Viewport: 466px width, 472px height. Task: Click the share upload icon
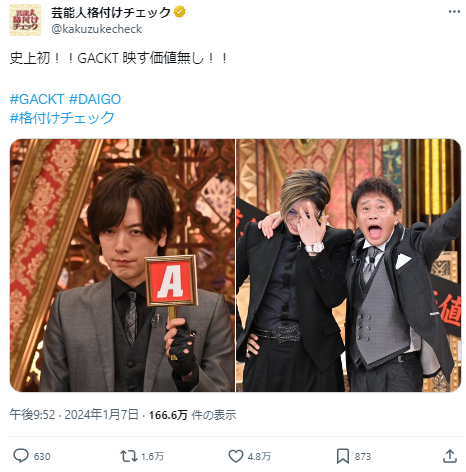(x=450, y=456)
